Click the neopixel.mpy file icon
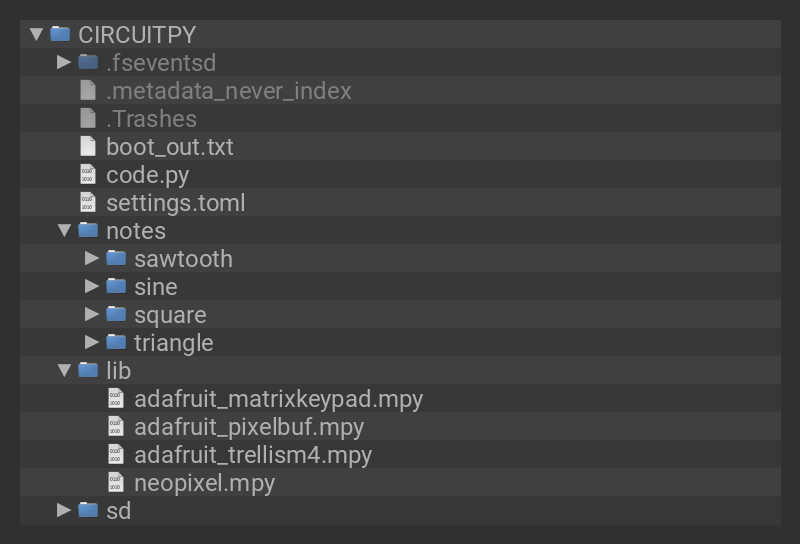Screen dimensions: 800x544 coord(116,483)
